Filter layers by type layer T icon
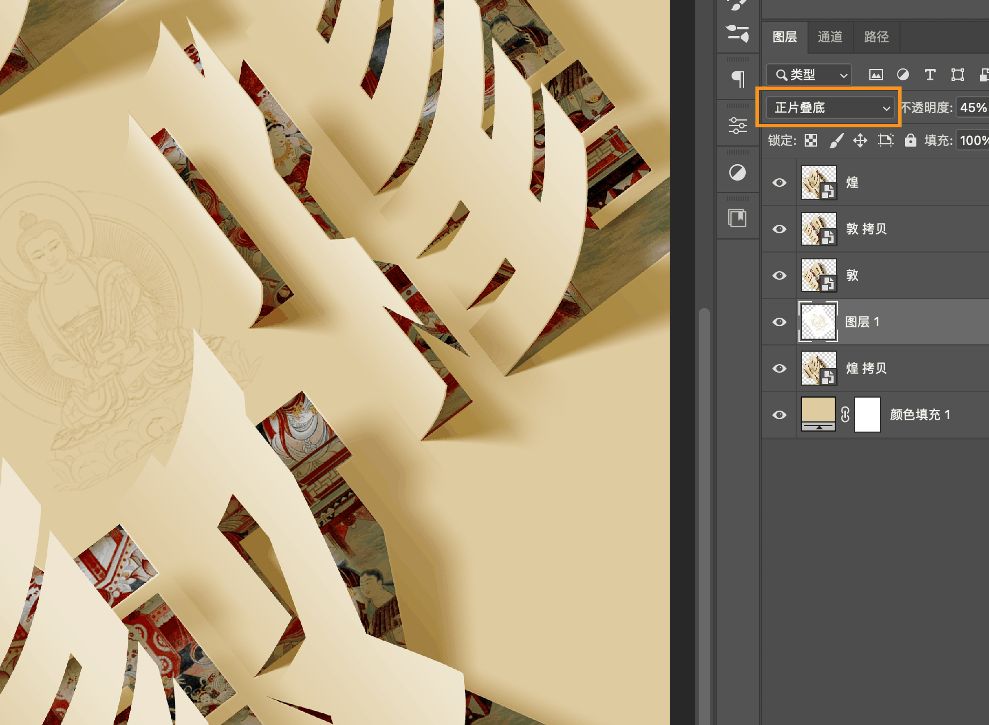The image size is (989, 725). click(x=930, y=75)
